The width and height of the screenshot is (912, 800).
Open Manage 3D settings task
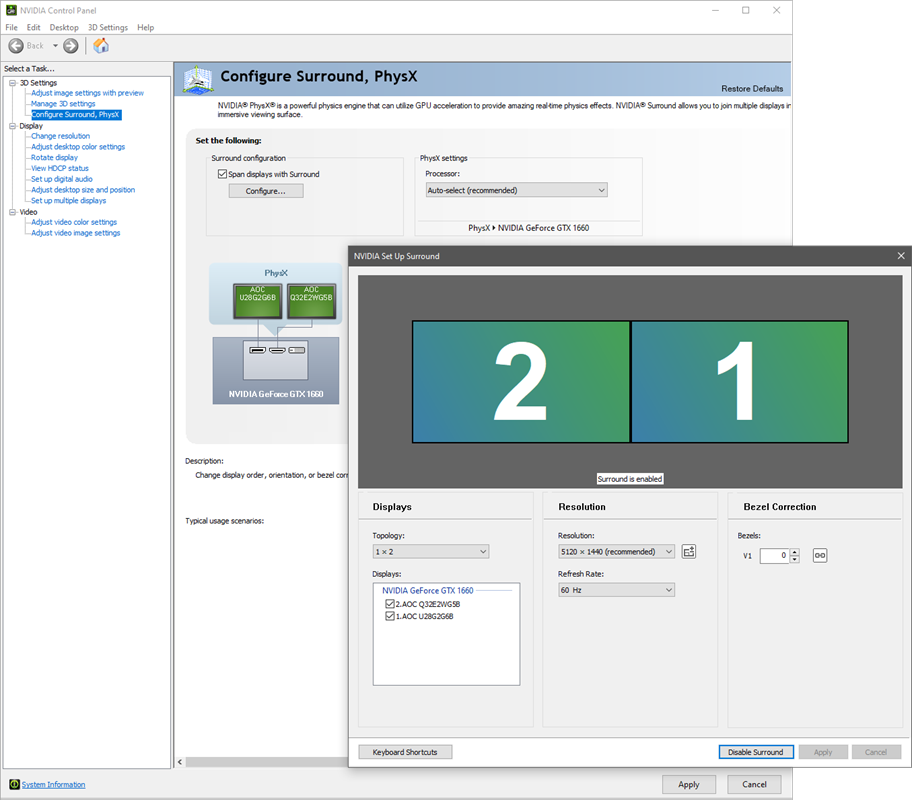[x=63, y=104]
